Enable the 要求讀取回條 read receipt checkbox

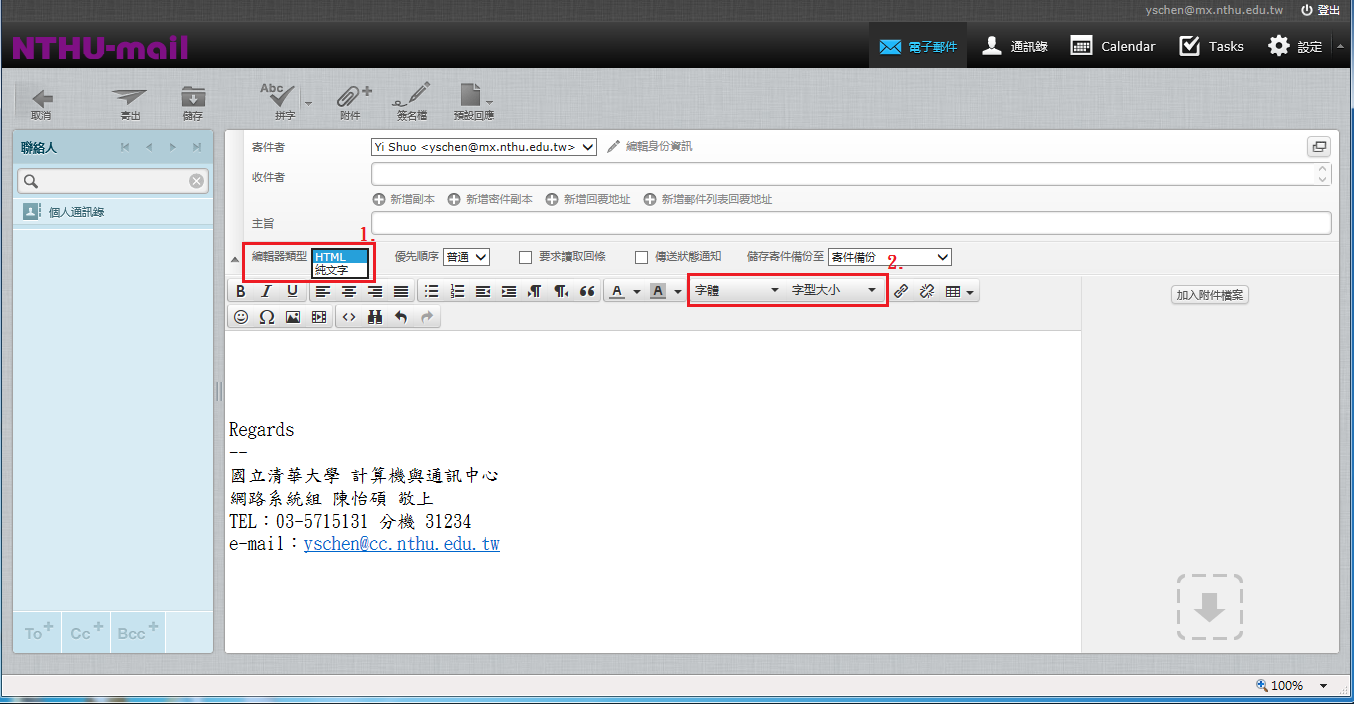point(525,257)
